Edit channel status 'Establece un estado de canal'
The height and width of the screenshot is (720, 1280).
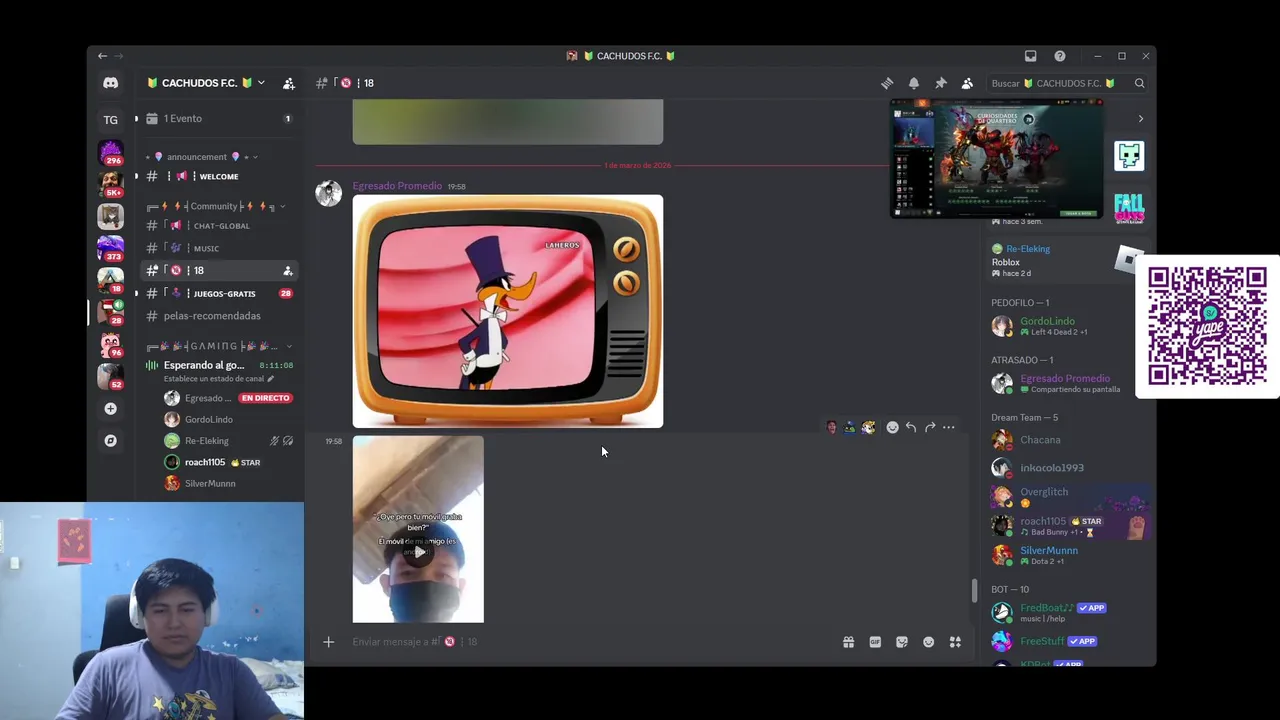219,379
